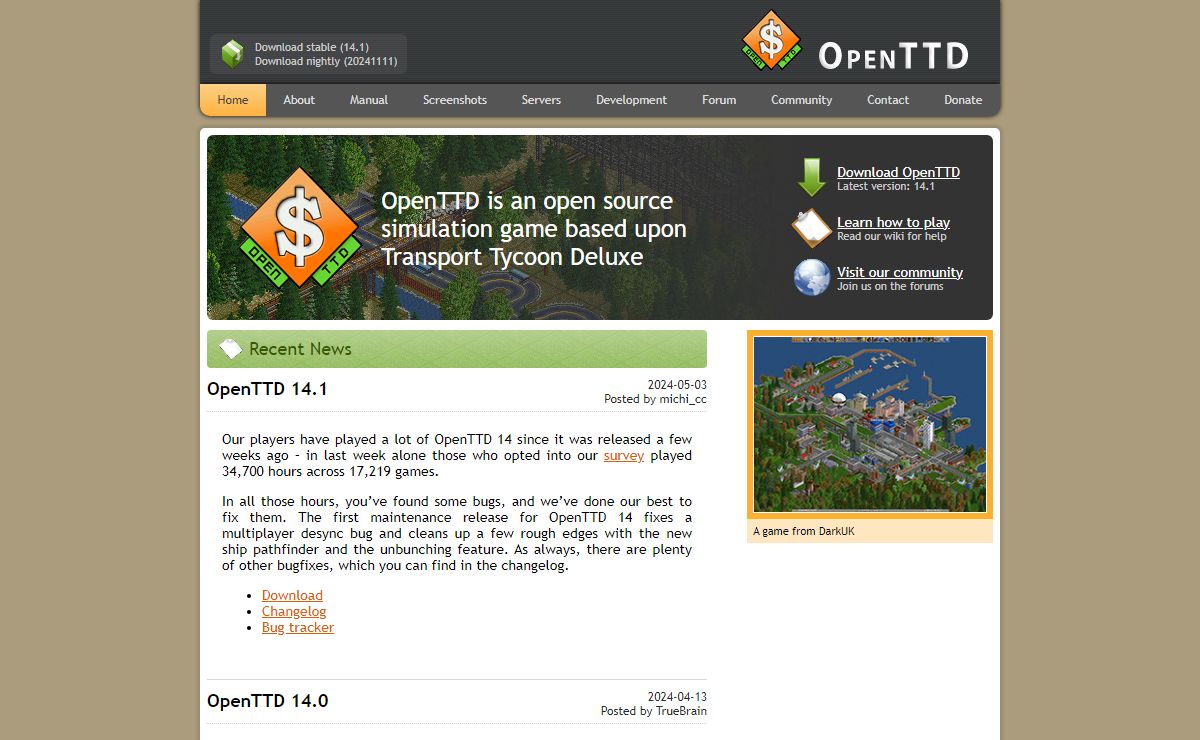
Task: Click the banner tagline about Transport Tycoon Deluxe
Action: 534,229
